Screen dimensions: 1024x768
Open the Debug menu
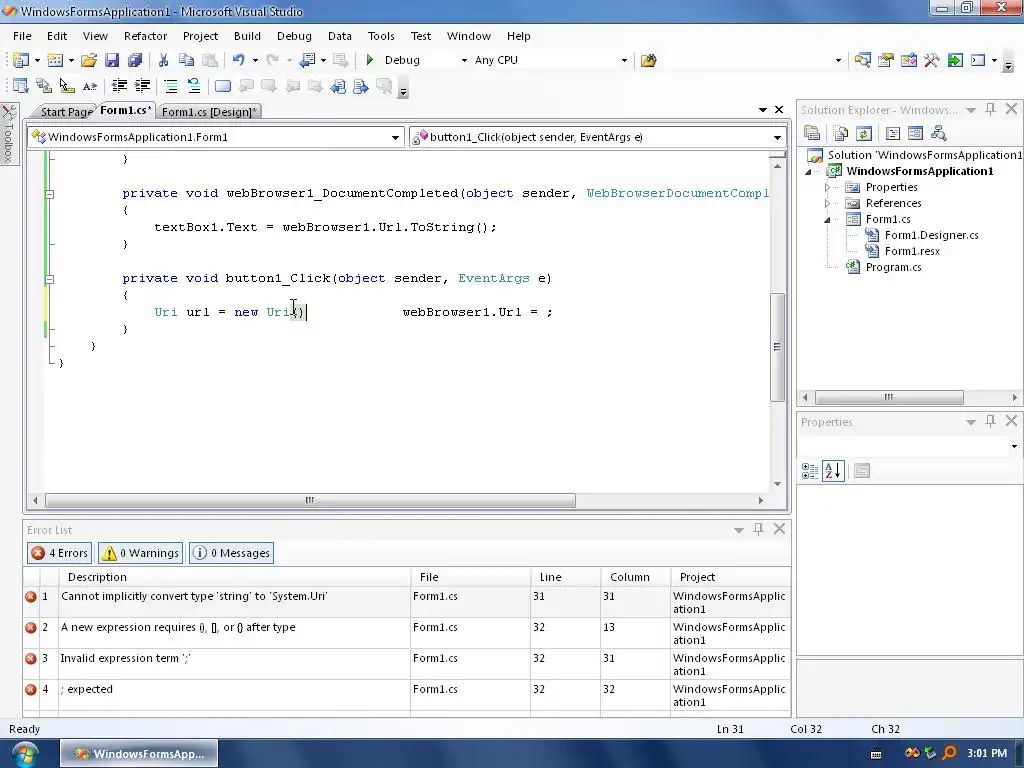point(294,36)
